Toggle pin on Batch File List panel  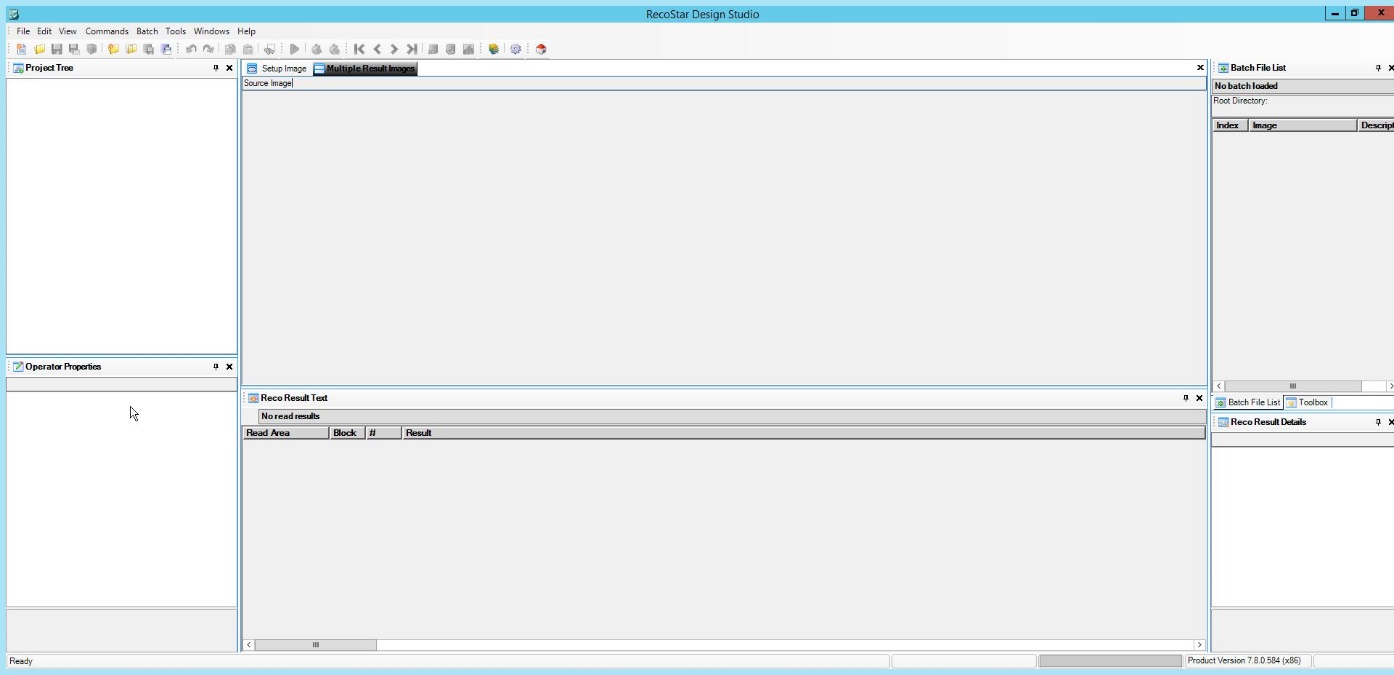pyautogui.click(x=1378, y=68)
